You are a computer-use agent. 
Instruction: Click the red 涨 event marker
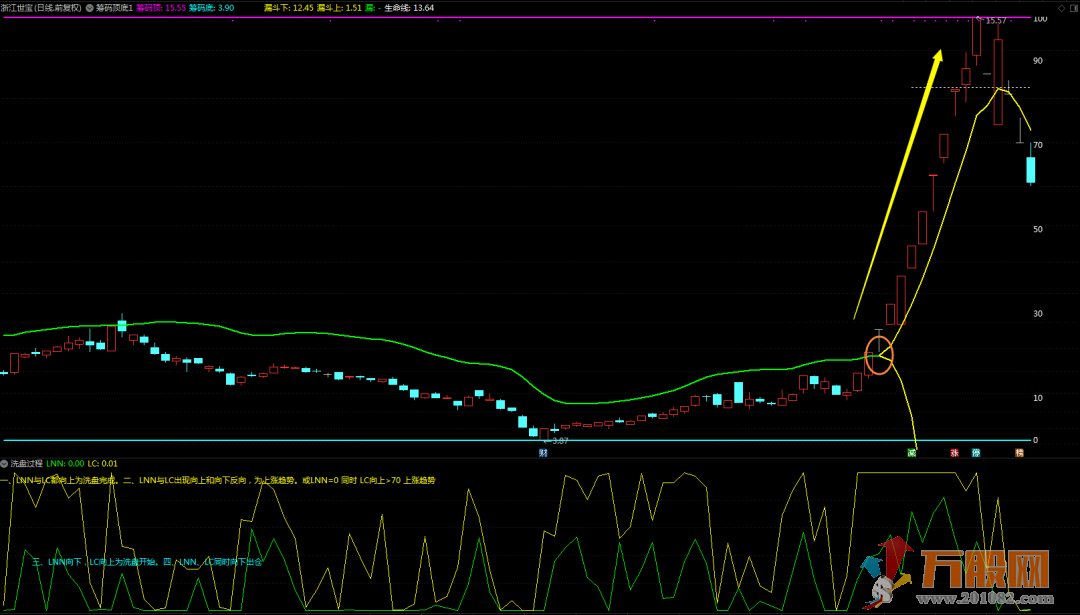[x=954, y=453]
